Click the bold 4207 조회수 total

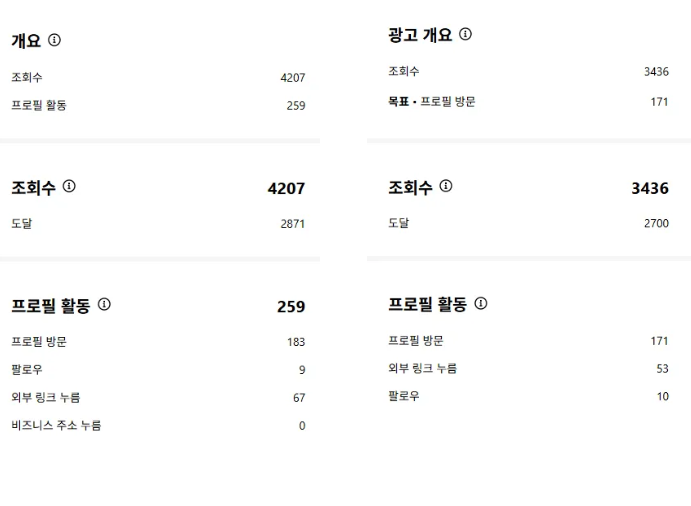click(286, 189)
